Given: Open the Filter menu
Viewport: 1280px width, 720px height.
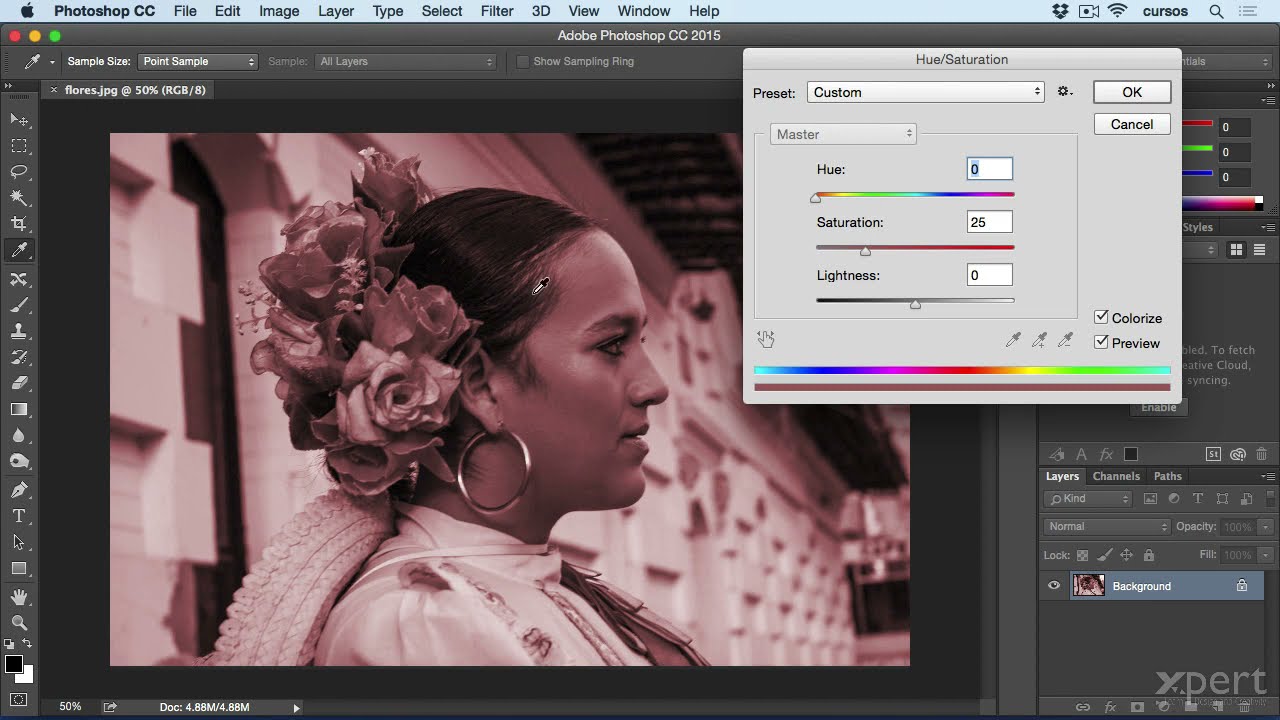Looking at the screenshot, I should coord(496,11).
